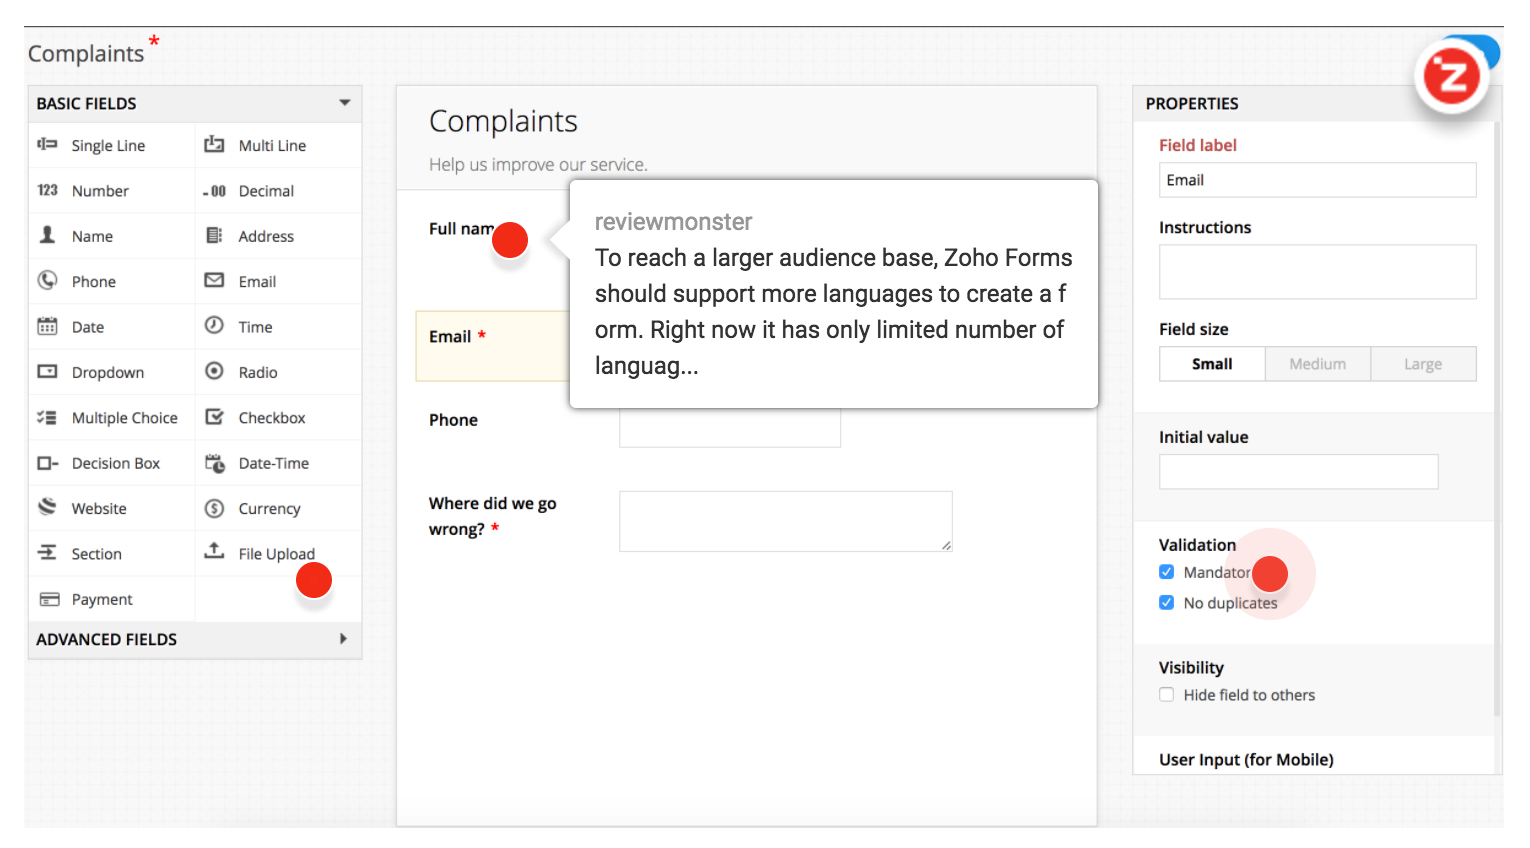This screenshot has width=1530, height=848.
Task: Choose Large field size
Action: pos(1423,363)
